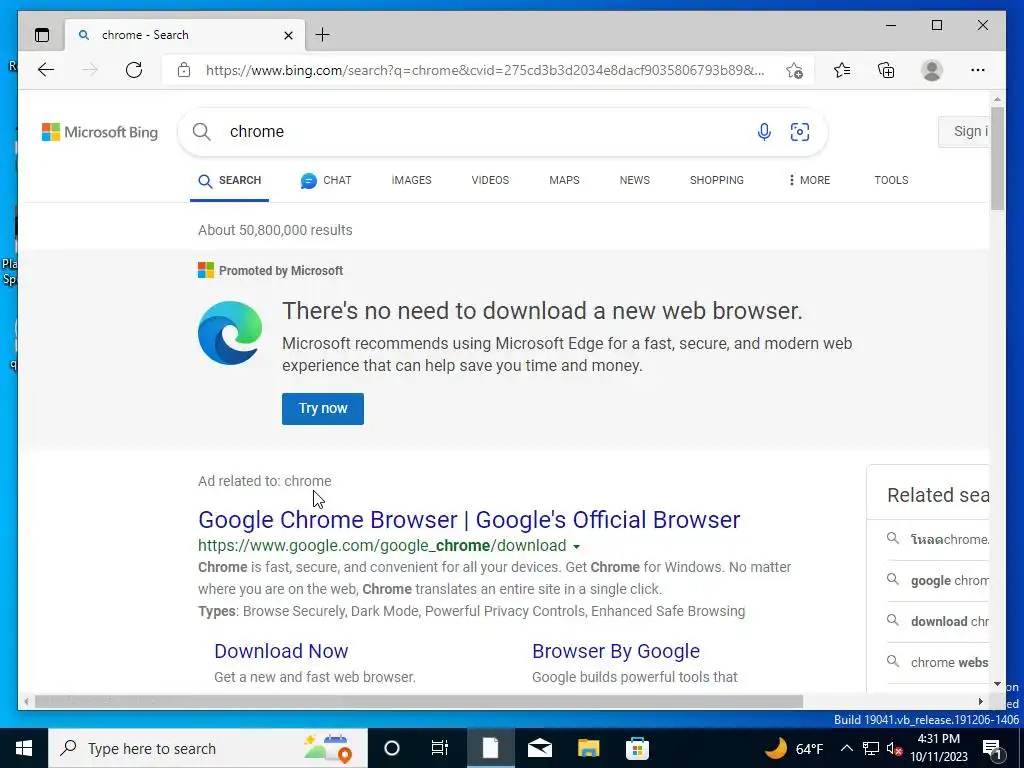View site info via padlock icon
The height and width of the screenshot is (768, 1024).
pyautogui.click(x=184, y=70)
